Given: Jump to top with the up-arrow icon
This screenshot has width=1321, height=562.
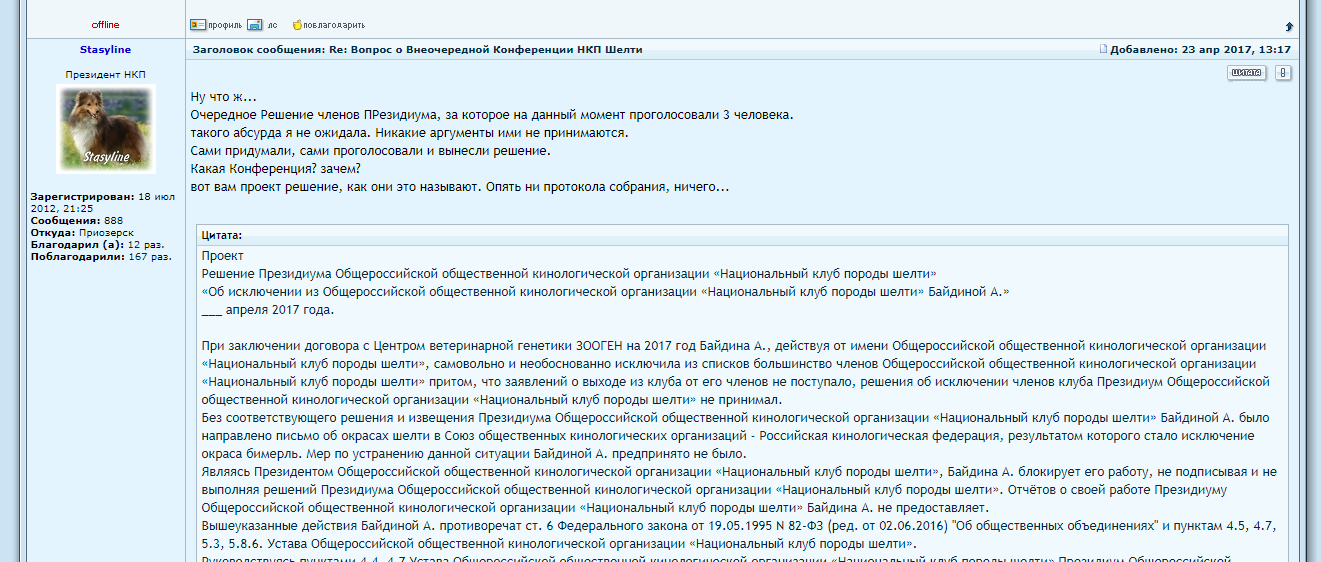Looking at the screenshot, I should [1289, 26].
